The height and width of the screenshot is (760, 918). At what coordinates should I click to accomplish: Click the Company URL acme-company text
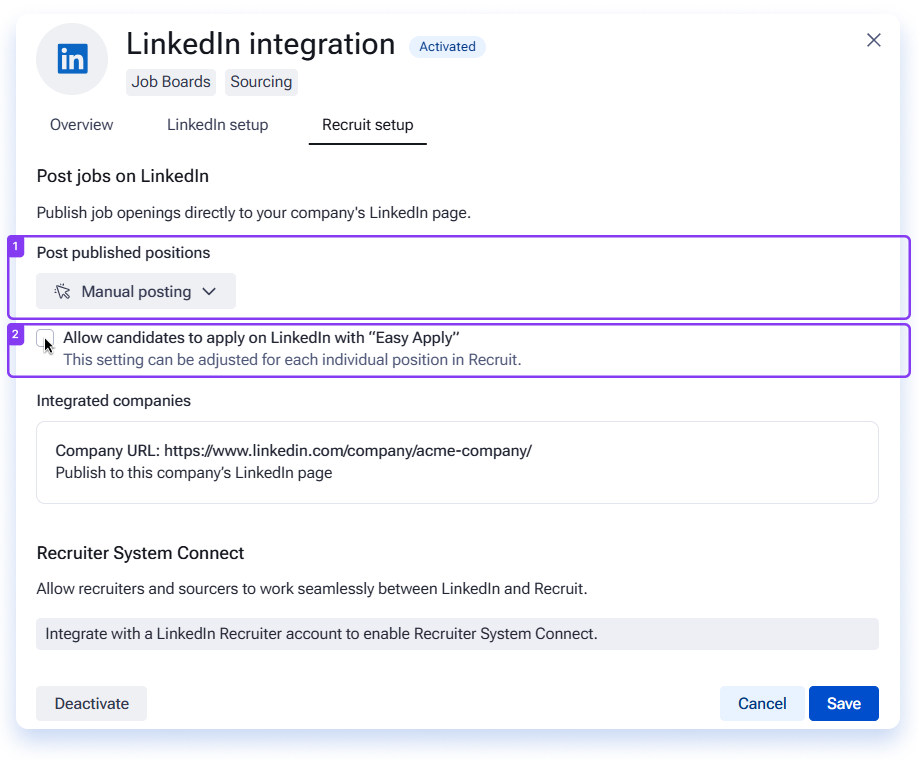293,451
